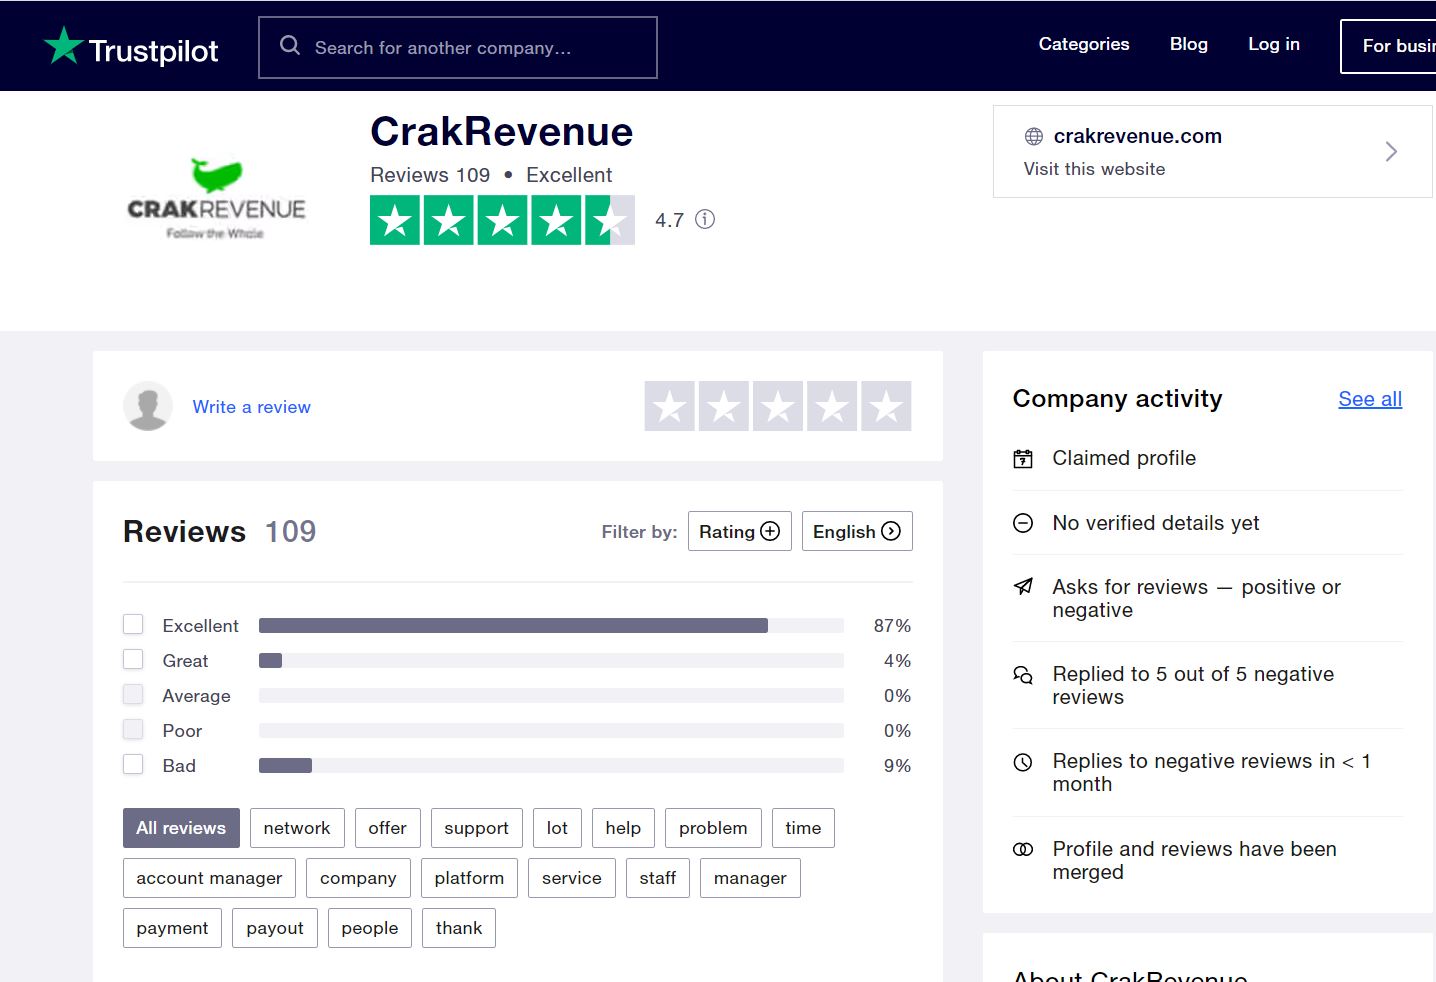Filter reviews by the platform tag
Image resolution: width=1436 pixels, height=982 pixels.
(469, 878)
